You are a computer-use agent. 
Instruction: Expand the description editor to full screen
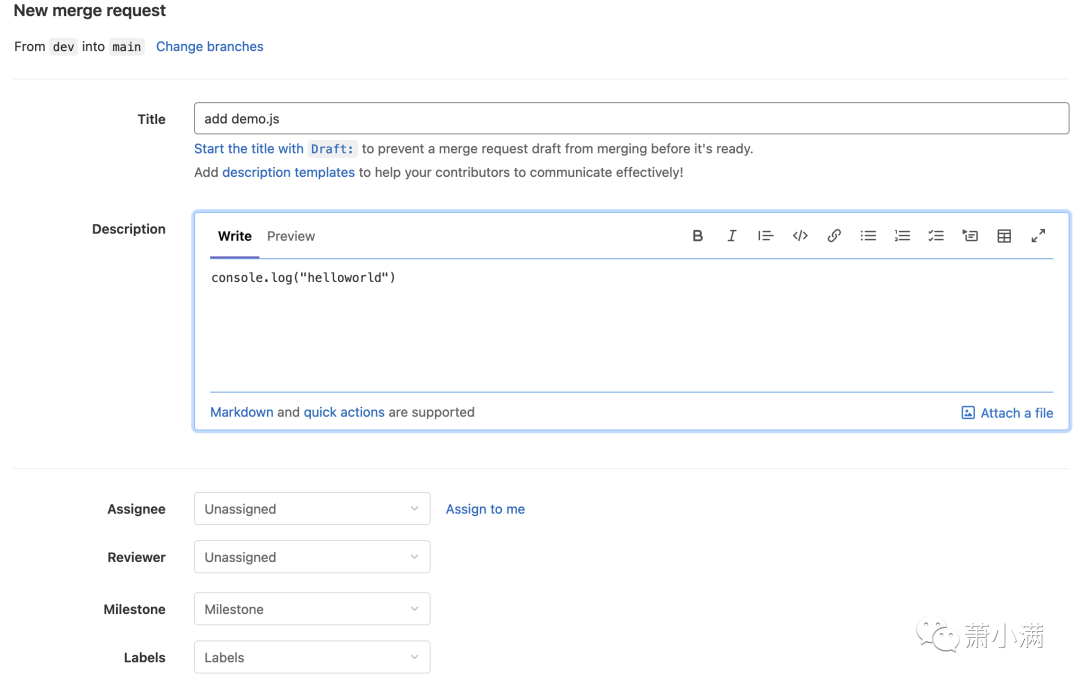click(1038, 236)
